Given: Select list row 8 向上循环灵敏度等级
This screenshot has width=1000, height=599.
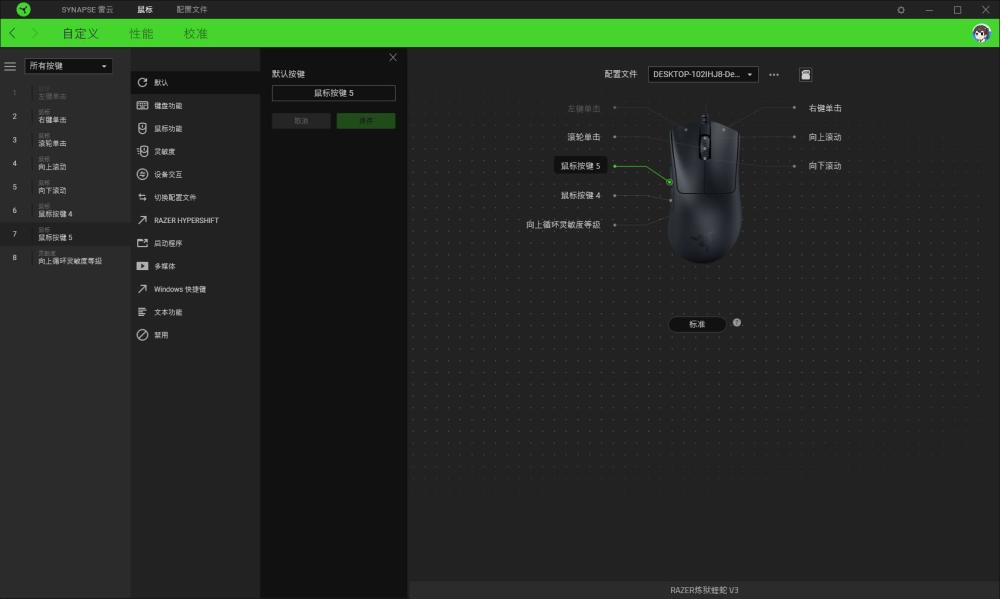Looking at the screenshot, I should pyautogui.click(x=65, y=258).
